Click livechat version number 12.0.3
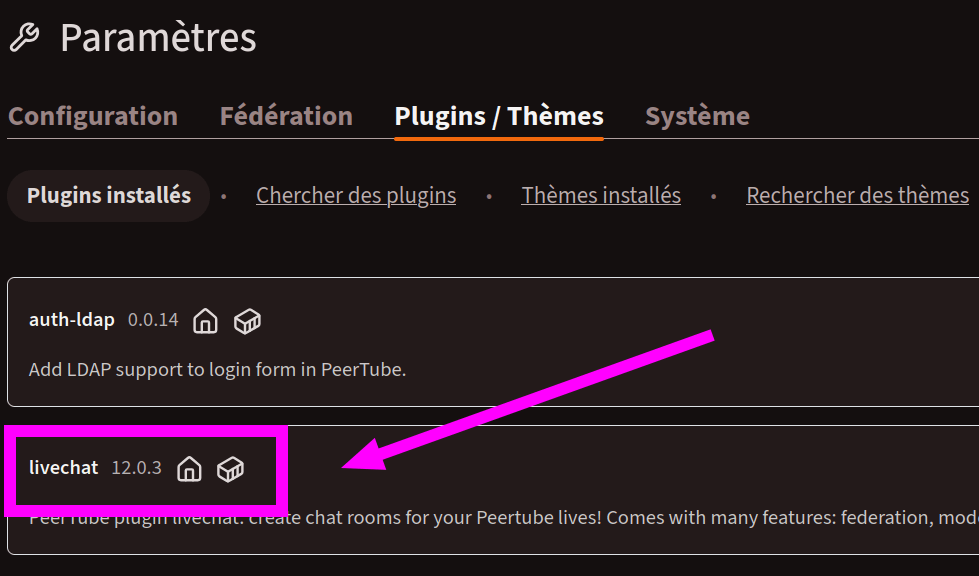 tap(136, 467)
